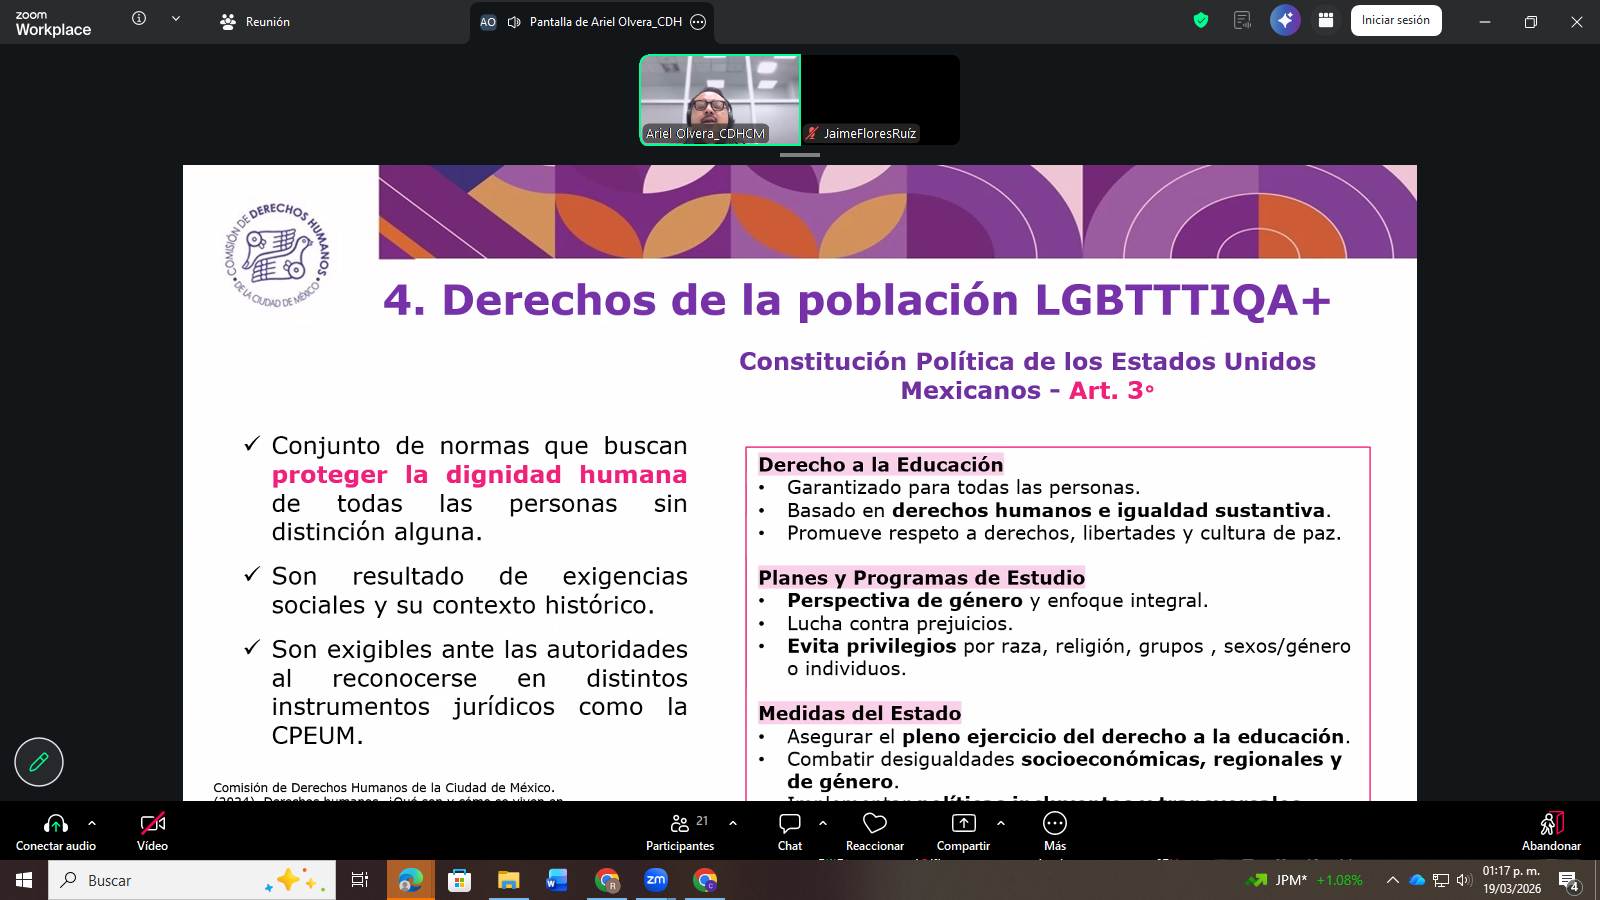Click the Iniciar sesión button
This screenshot has width=1600, height=900.
(1396, 20)
